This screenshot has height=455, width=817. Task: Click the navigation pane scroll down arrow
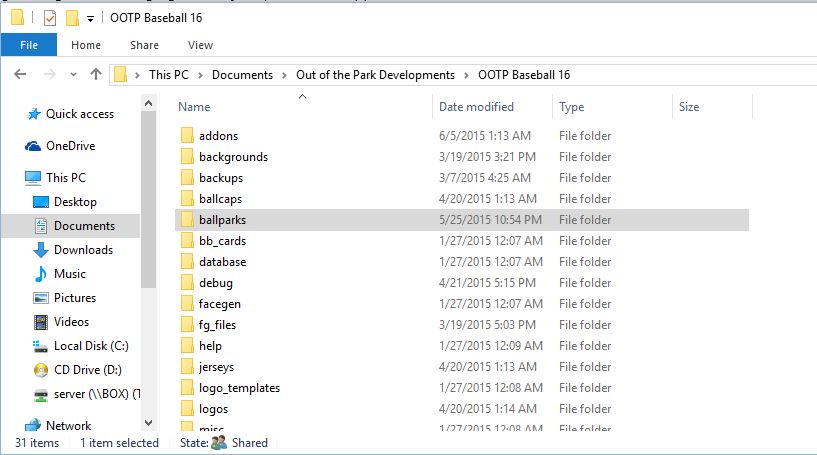(148, 424)
